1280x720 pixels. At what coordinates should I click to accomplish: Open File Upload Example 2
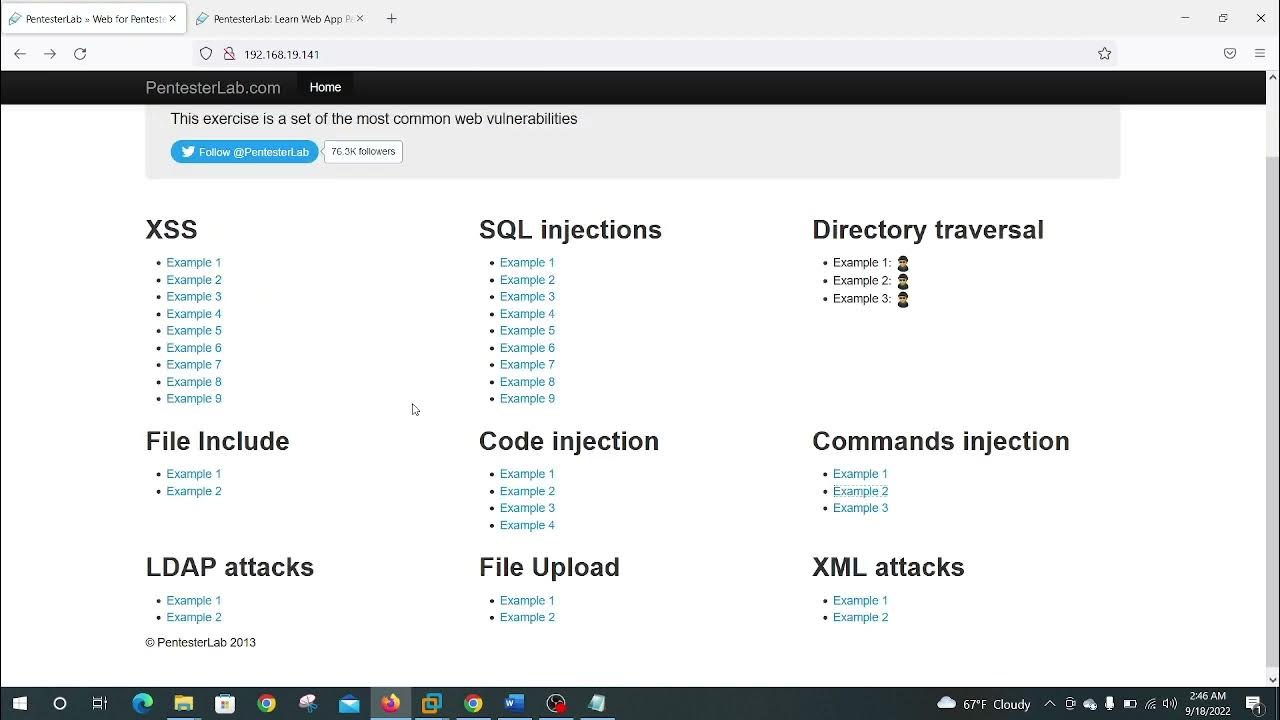pos(527,618)
